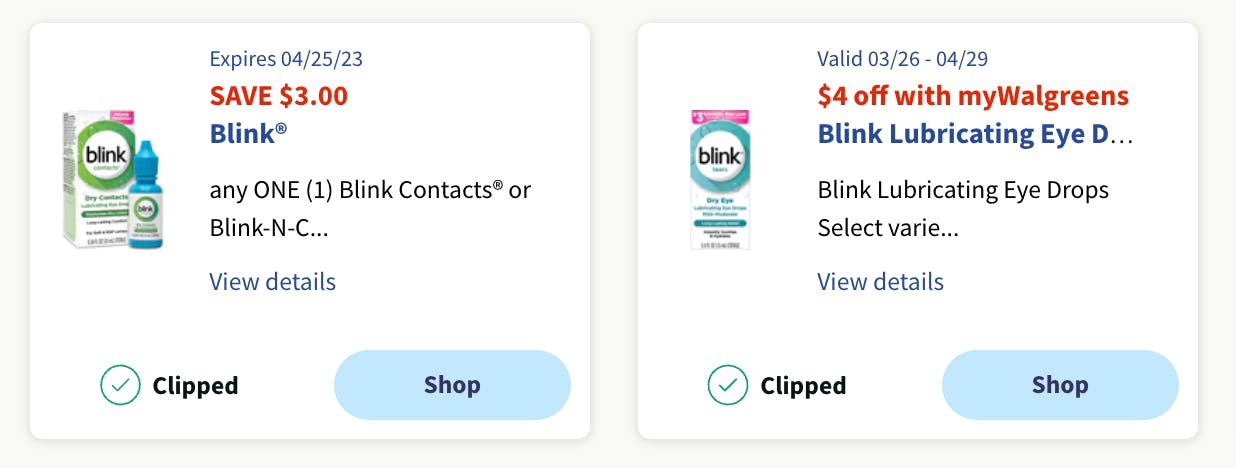This screenshot has height=468, width=1236.
Task: Click the checkmark icon on the $4 off coupon
Action: (x=728, y=385)
